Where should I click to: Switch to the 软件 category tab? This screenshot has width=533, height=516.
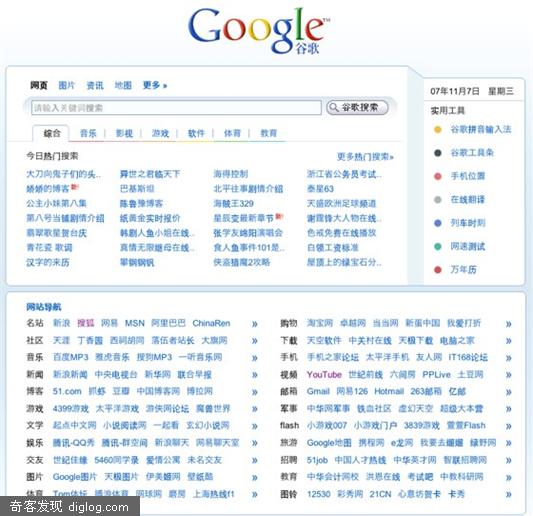(196, 133)
